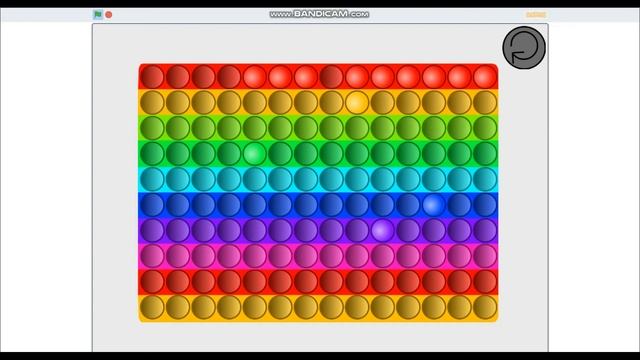The height and width of the screenshot is (360, 640).
Task: Pop the first bubble in the upper orange row
Action: [152, 102]
